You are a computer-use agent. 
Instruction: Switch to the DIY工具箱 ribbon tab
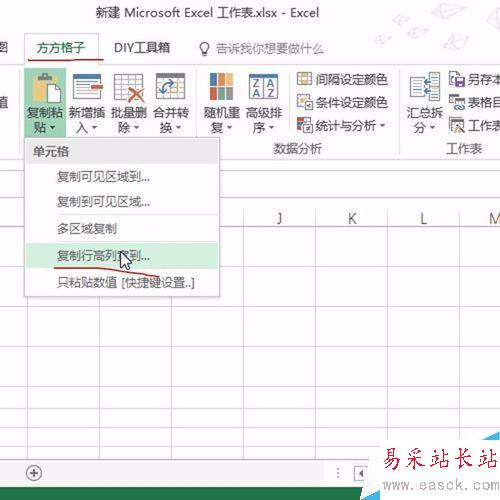coord(142,48)
